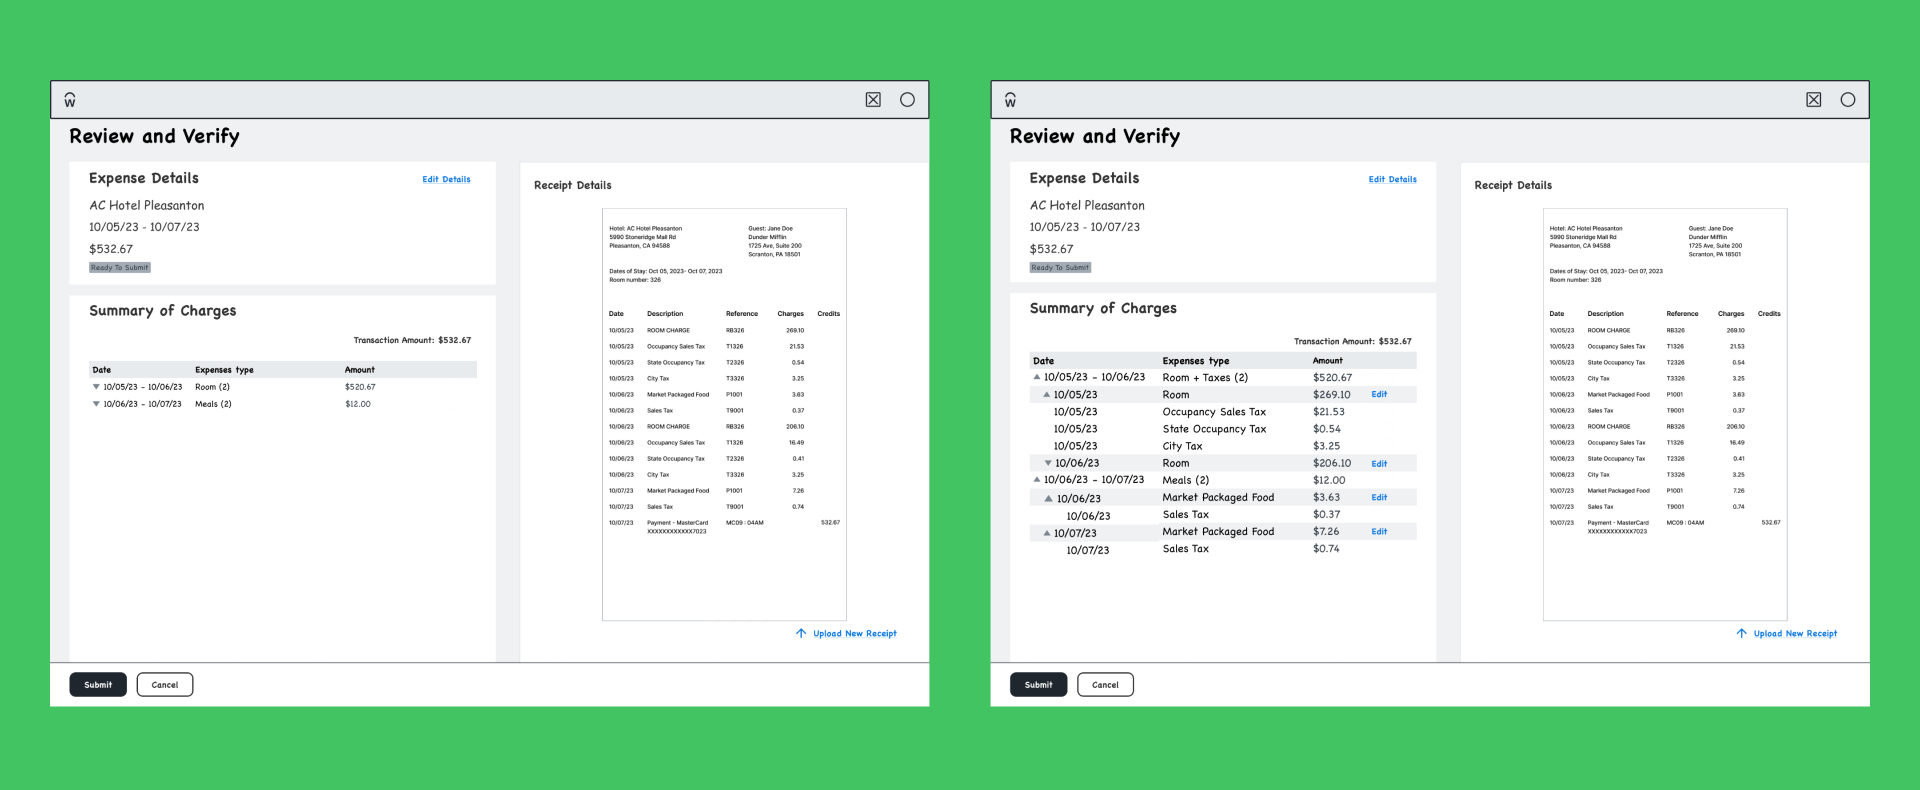Viewport: 1920px width, 790px height.
Task: Click the Cancel button in left window
Action: click(x=165, y=685)
